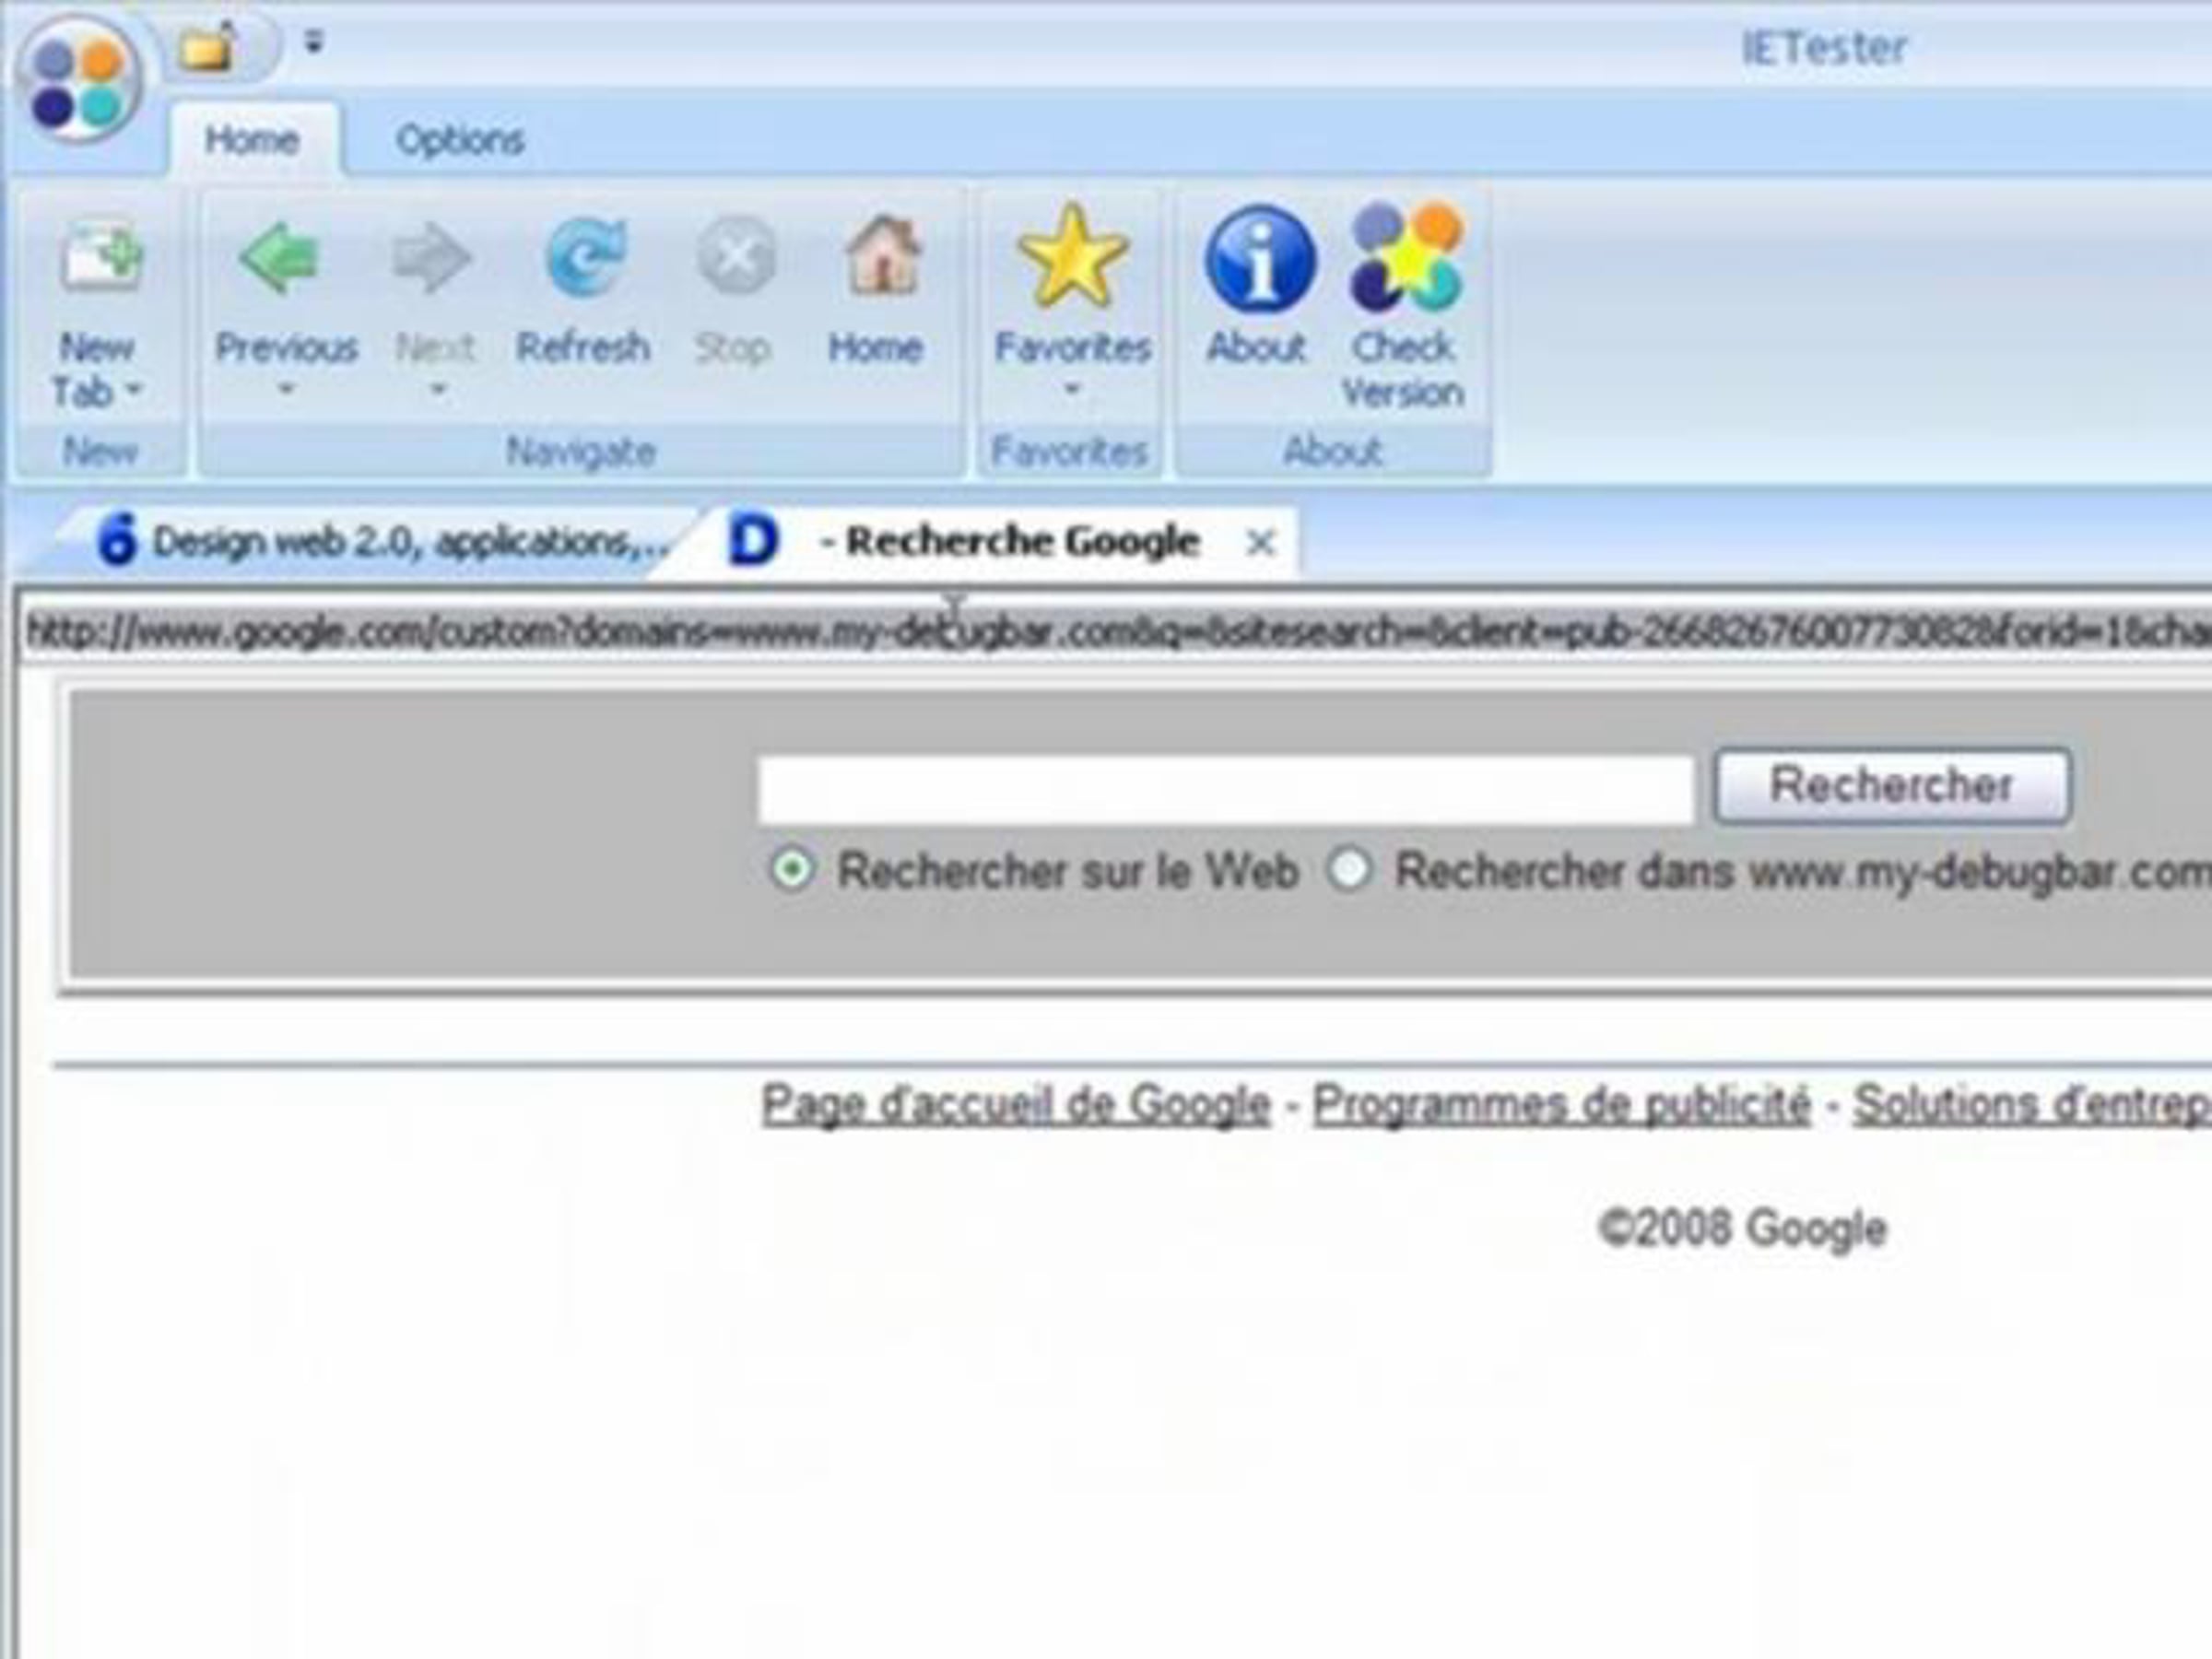Open the Page d'accueil de Google link
This screenshot has height=1659, width=2212.
(1016, 1104)
